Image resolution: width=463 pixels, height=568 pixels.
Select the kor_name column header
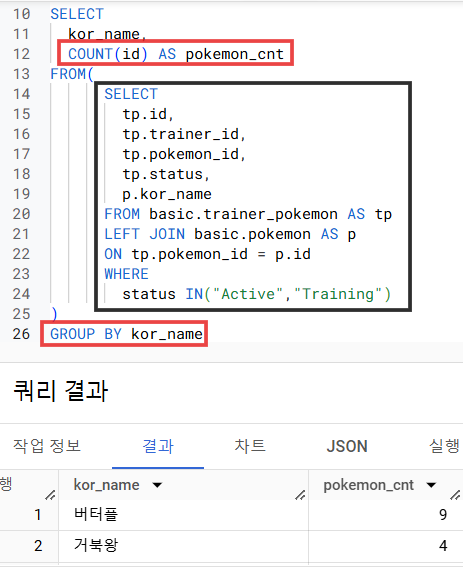pos(107,485)
